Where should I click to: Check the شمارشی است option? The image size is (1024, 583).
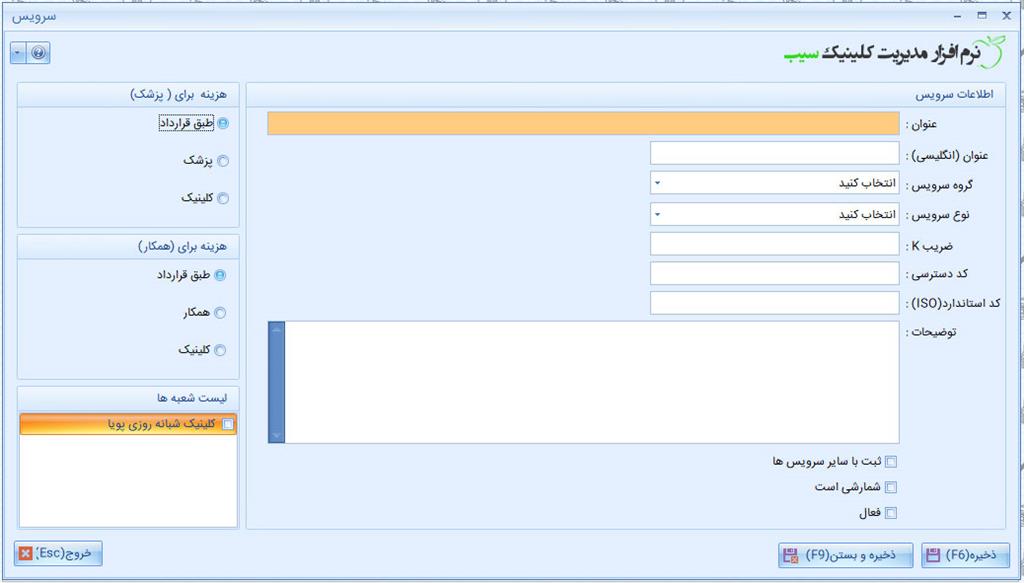[892, 488]
